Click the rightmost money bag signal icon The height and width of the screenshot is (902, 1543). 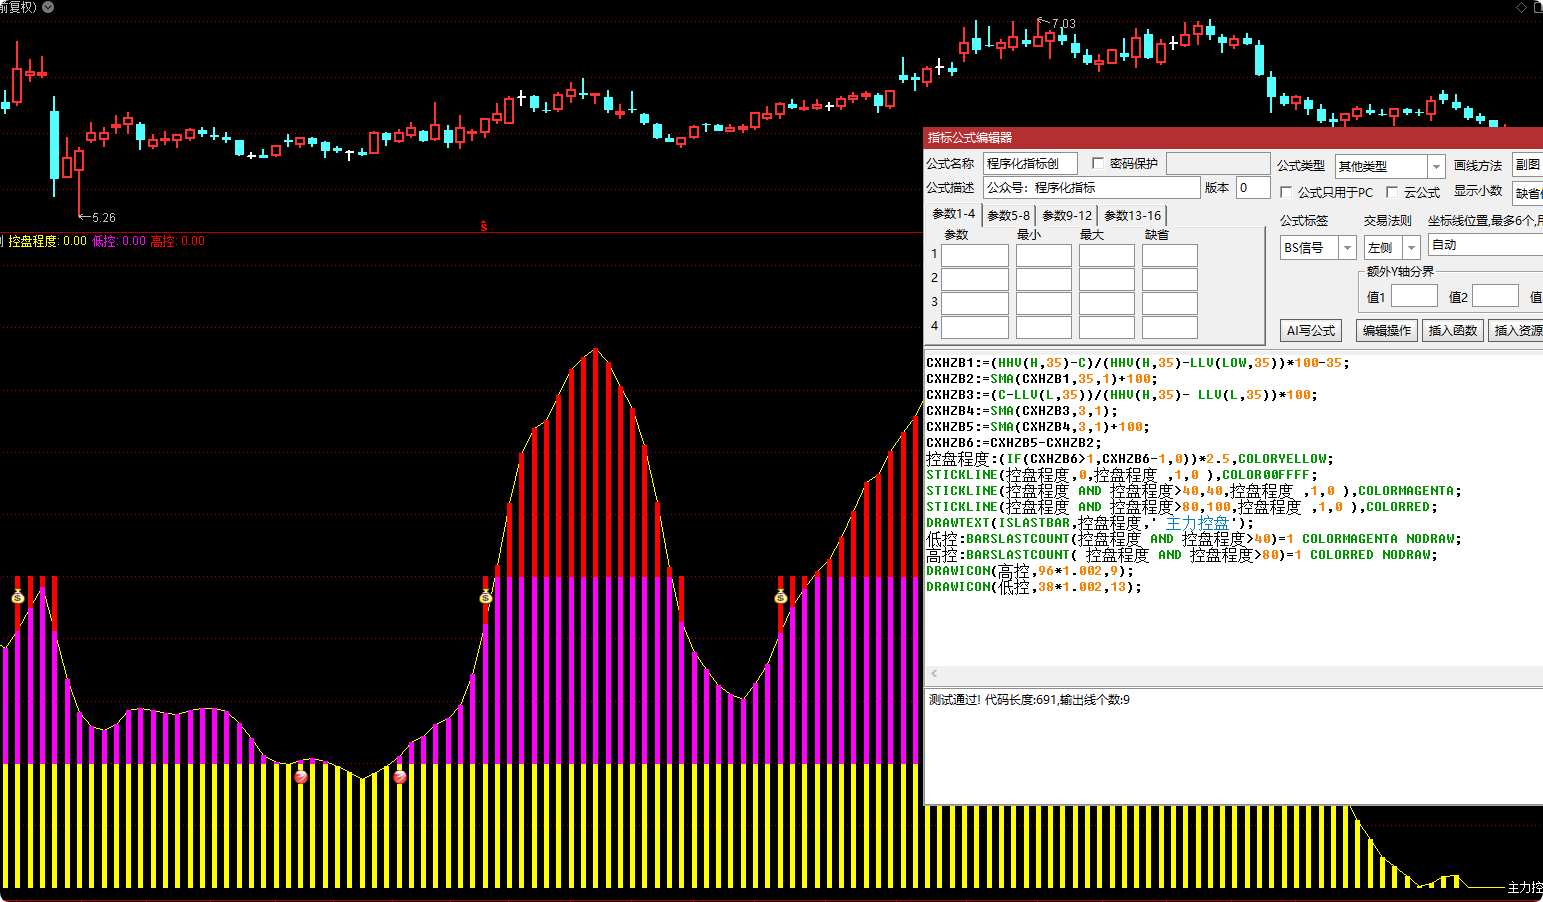point(781,597)
